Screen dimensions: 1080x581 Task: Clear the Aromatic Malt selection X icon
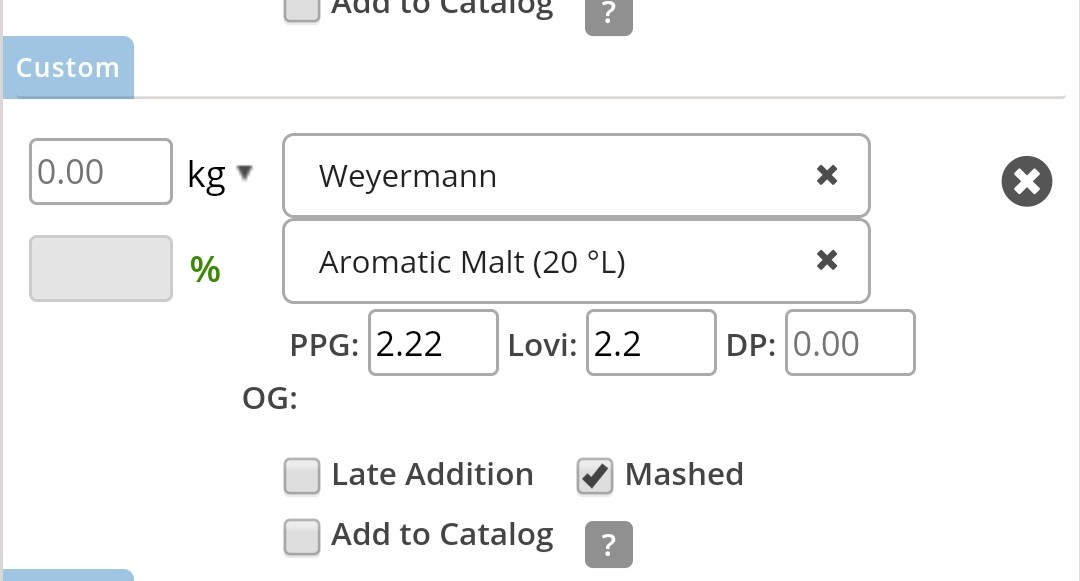click(827, 260)
